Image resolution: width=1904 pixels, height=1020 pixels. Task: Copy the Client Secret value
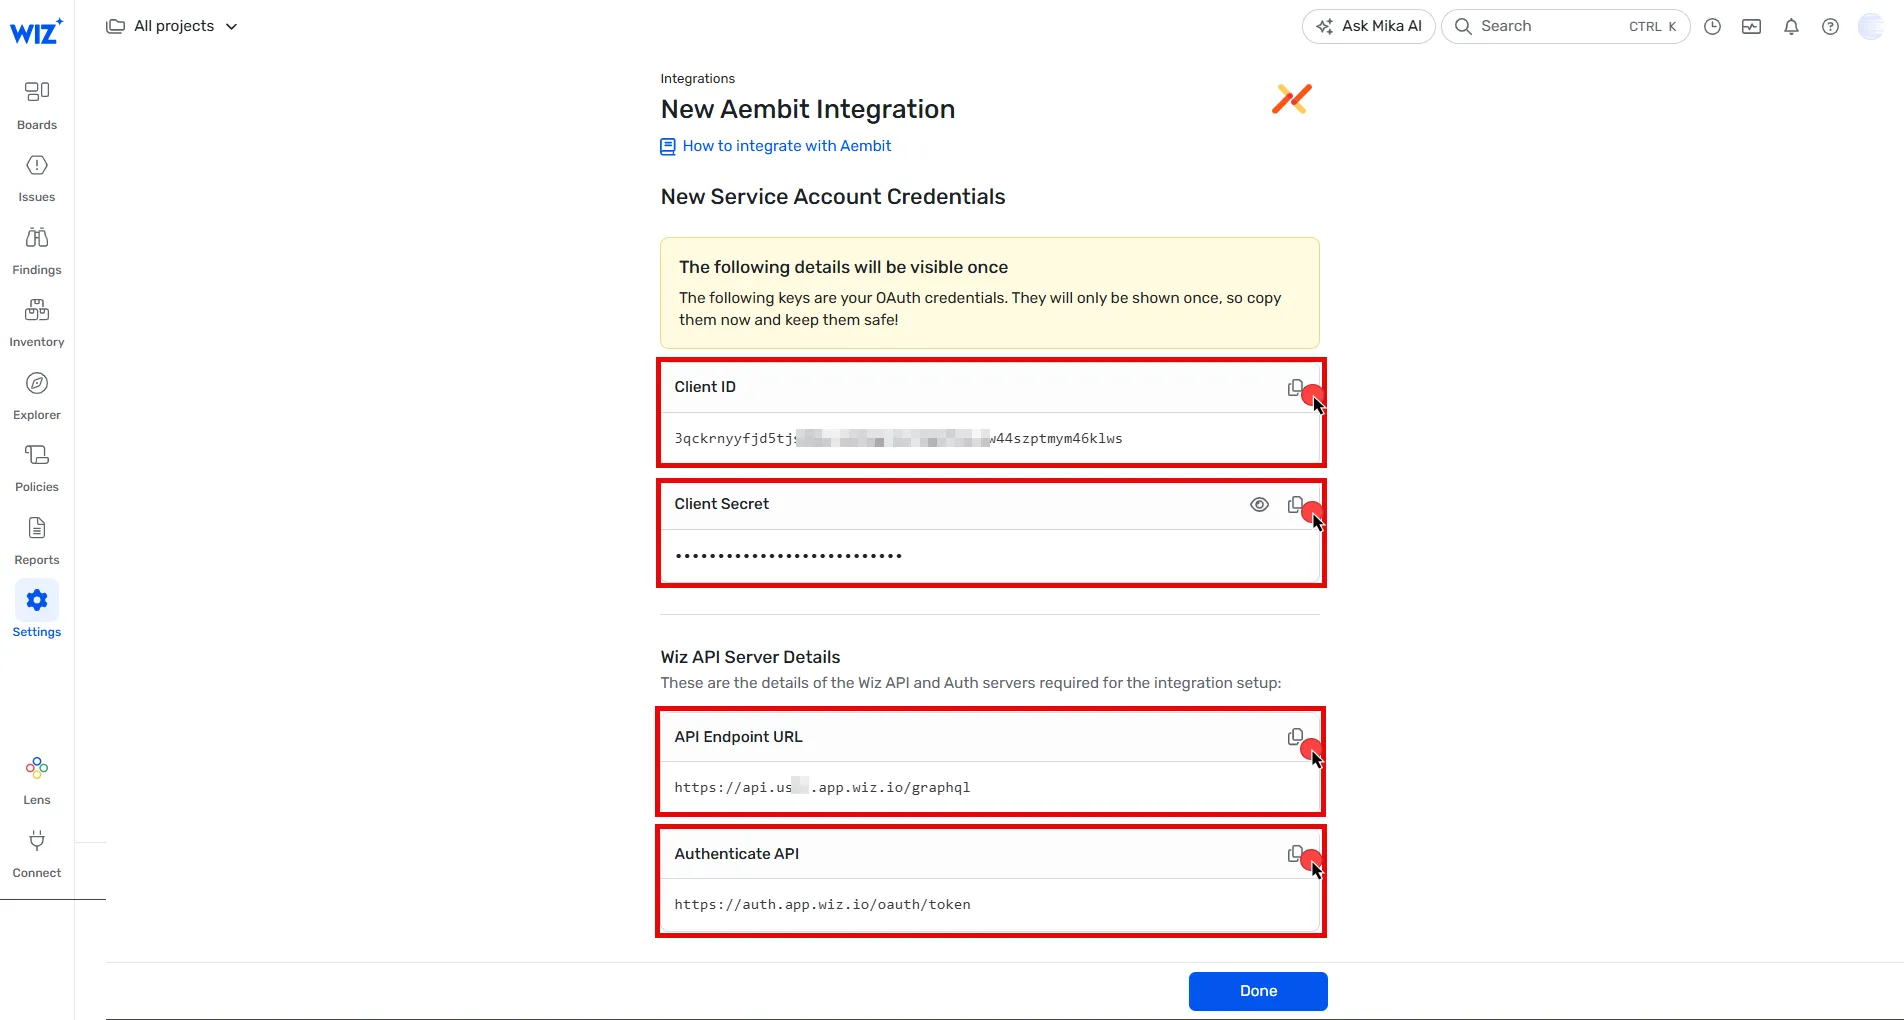click(x=1295, y=504)
